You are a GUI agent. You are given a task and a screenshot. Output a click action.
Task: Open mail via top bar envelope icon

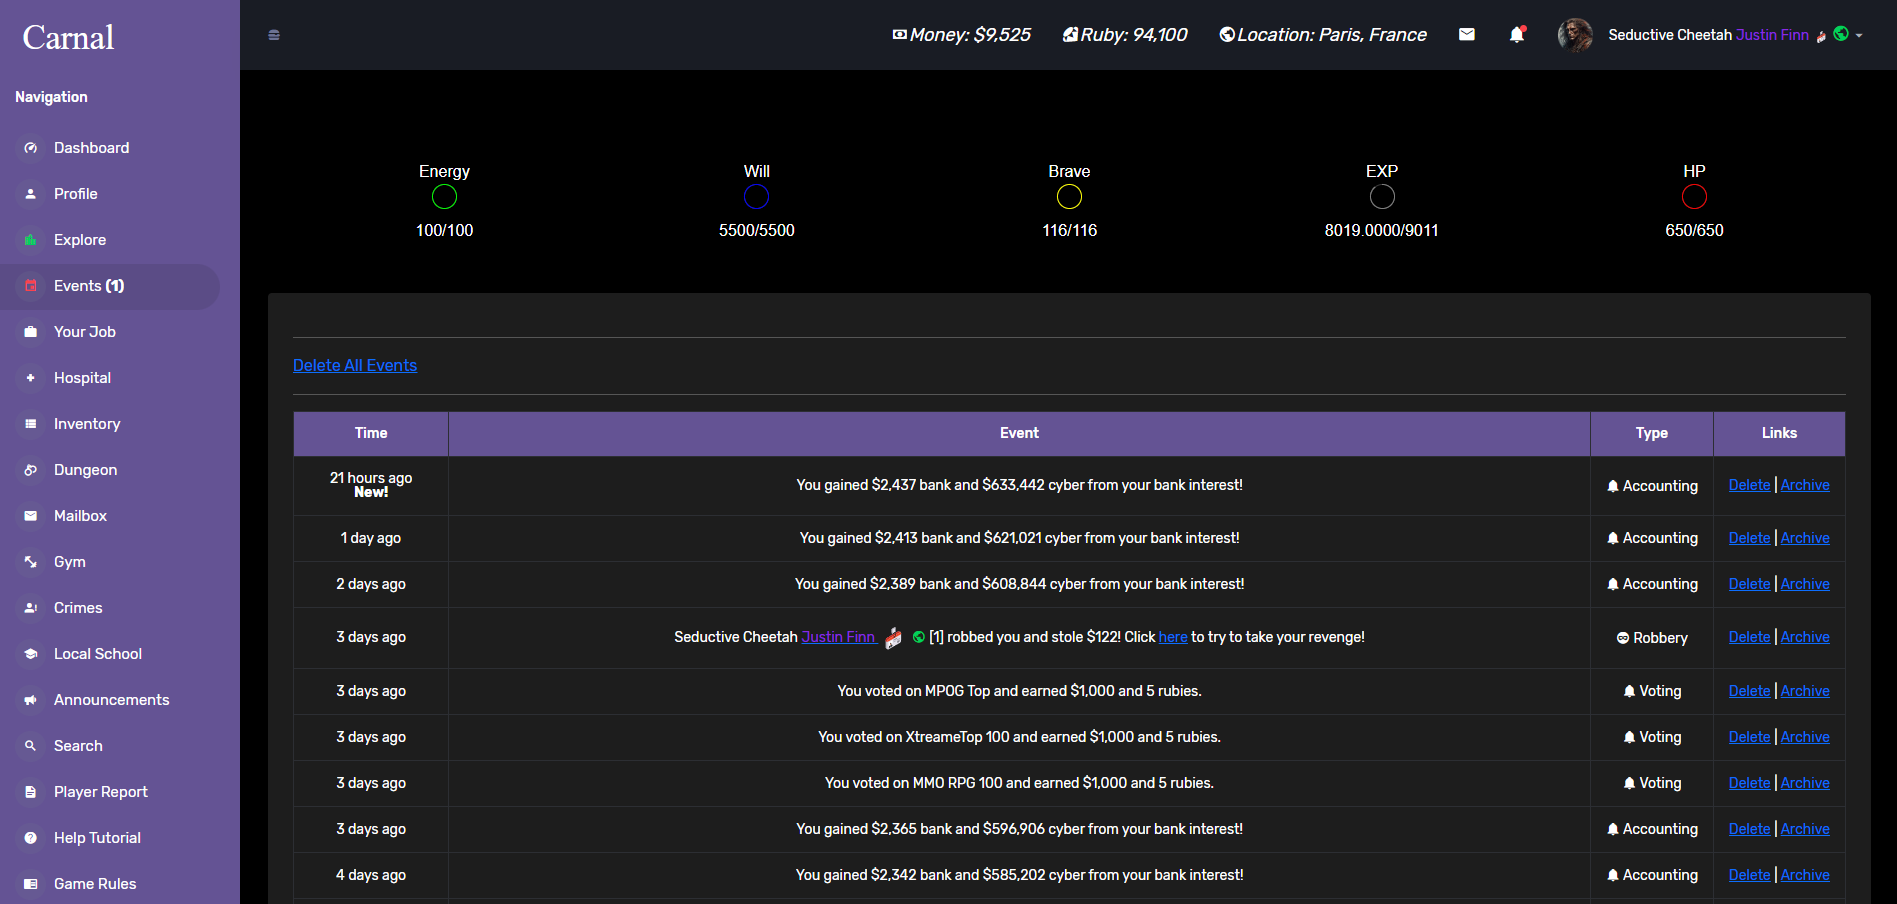[x=1467, y=34]
